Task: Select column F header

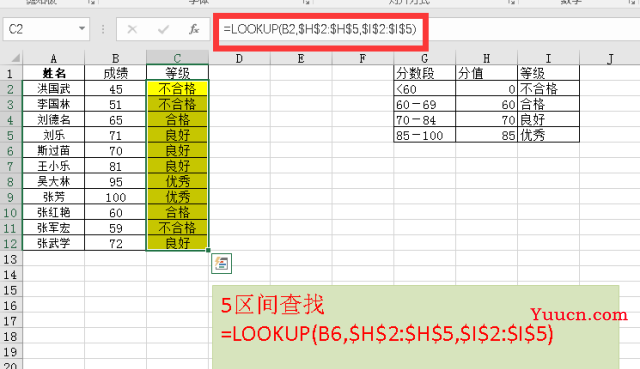Action: [x=362, y=58]
